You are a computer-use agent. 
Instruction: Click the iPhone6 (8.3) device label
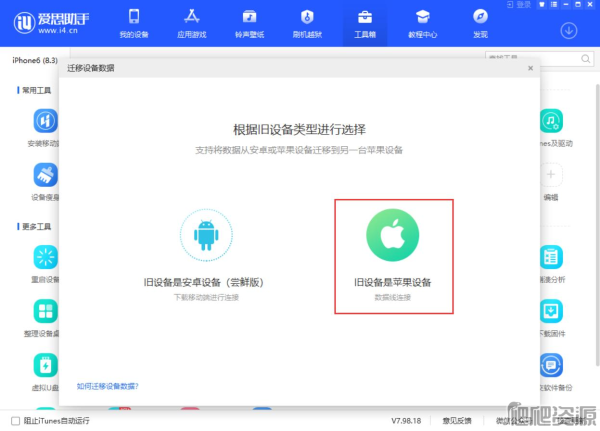tap(35, 60)
